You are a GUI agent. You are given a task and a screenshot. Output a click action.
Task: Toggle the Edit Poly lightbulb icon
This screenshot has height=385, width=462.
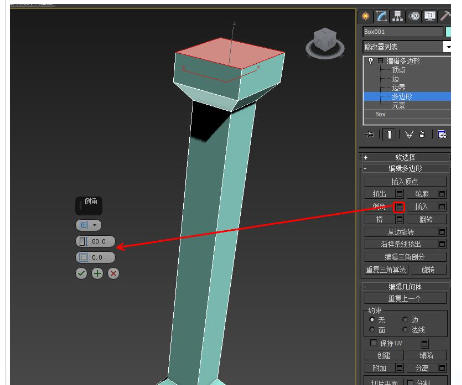click(371, 61)
